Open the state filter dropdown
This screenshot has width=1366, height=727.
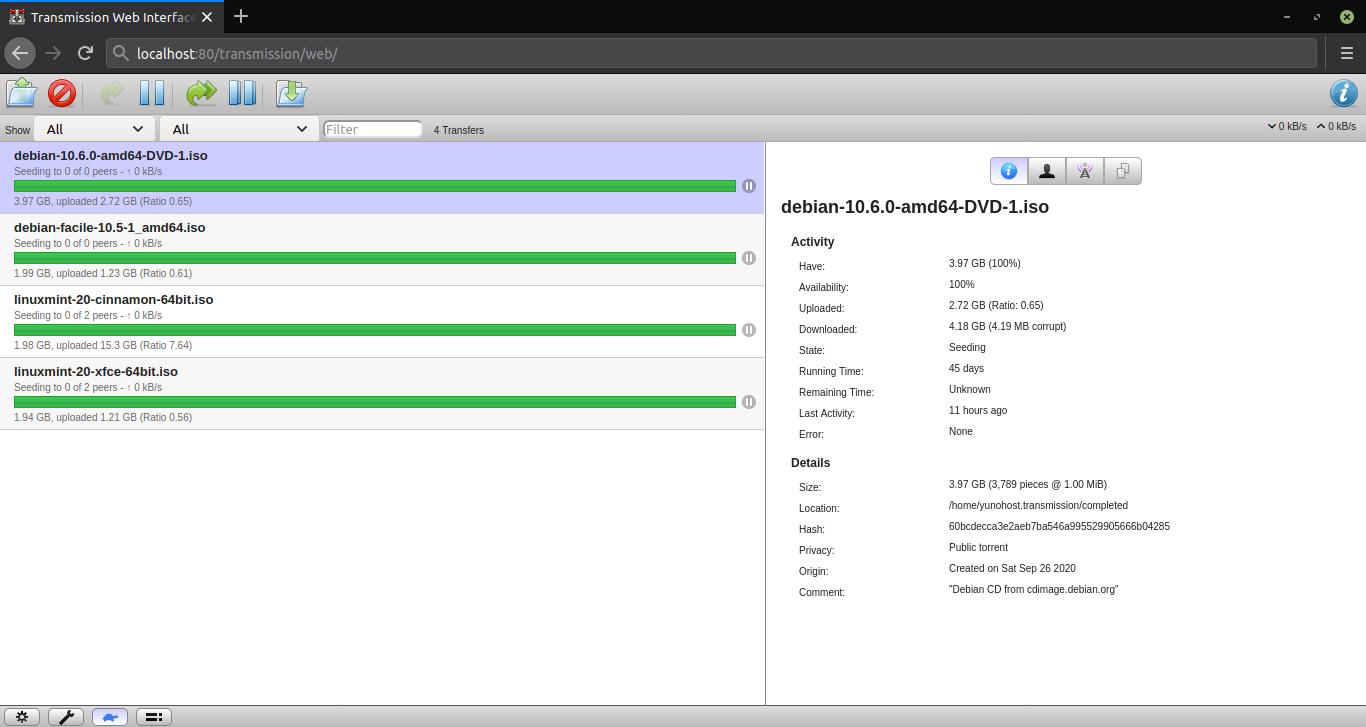tap(95, 129)
